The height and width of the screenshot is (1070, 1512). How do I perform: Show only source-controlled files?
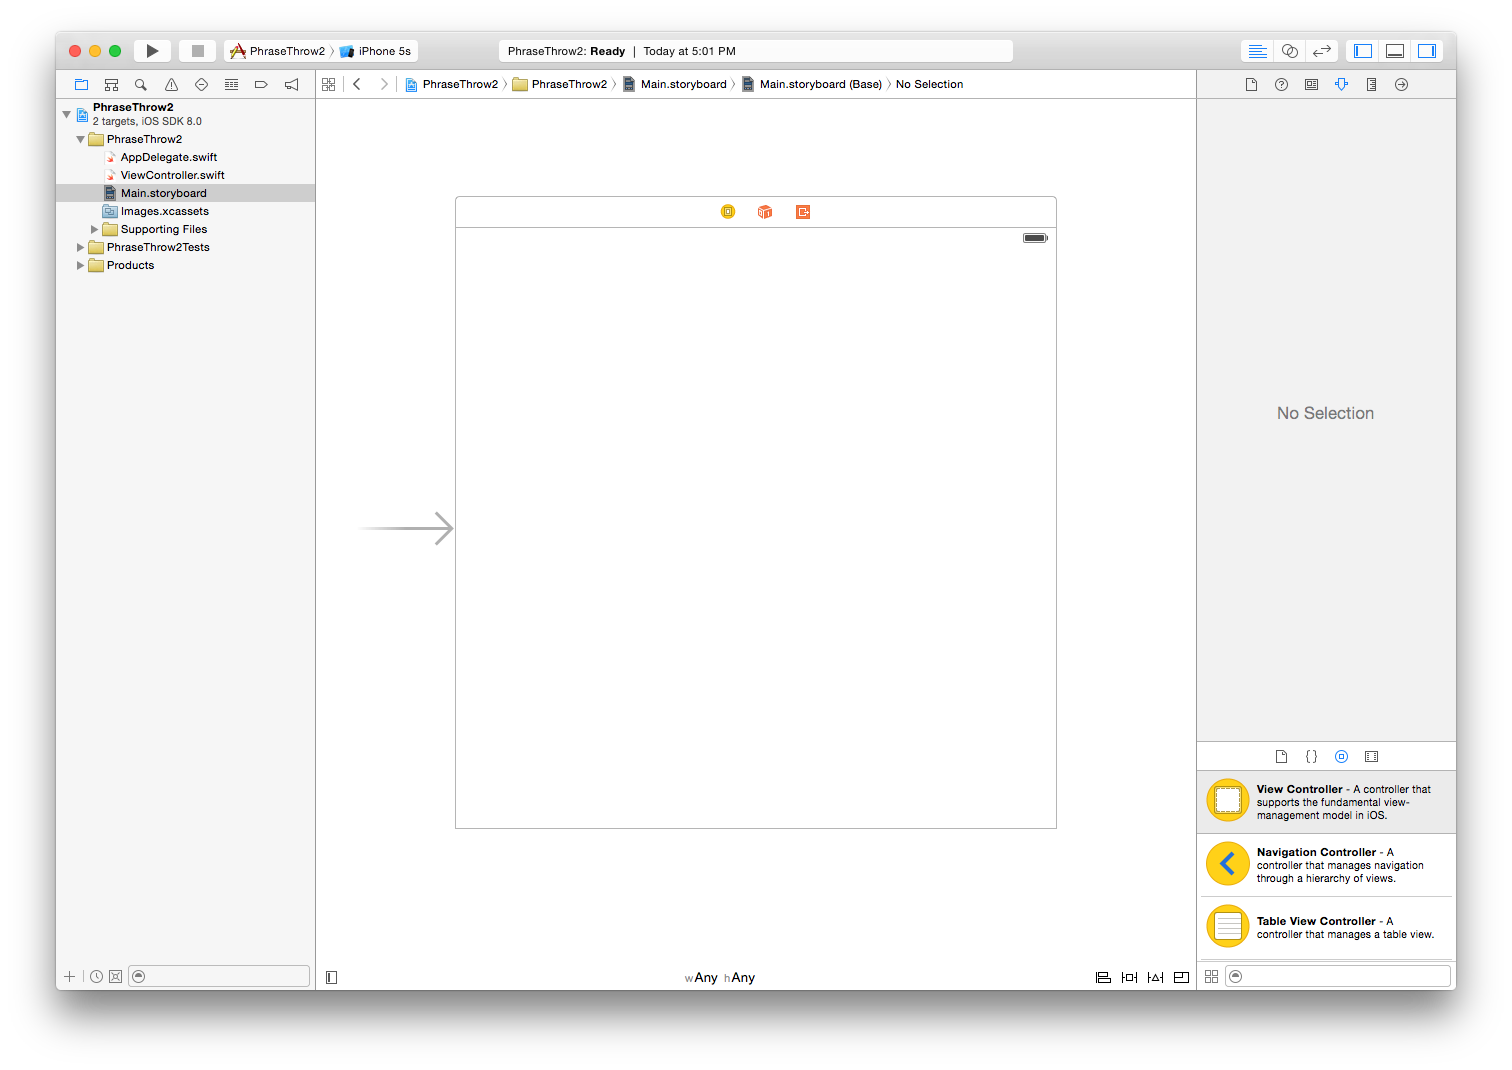tap(116, 977)
